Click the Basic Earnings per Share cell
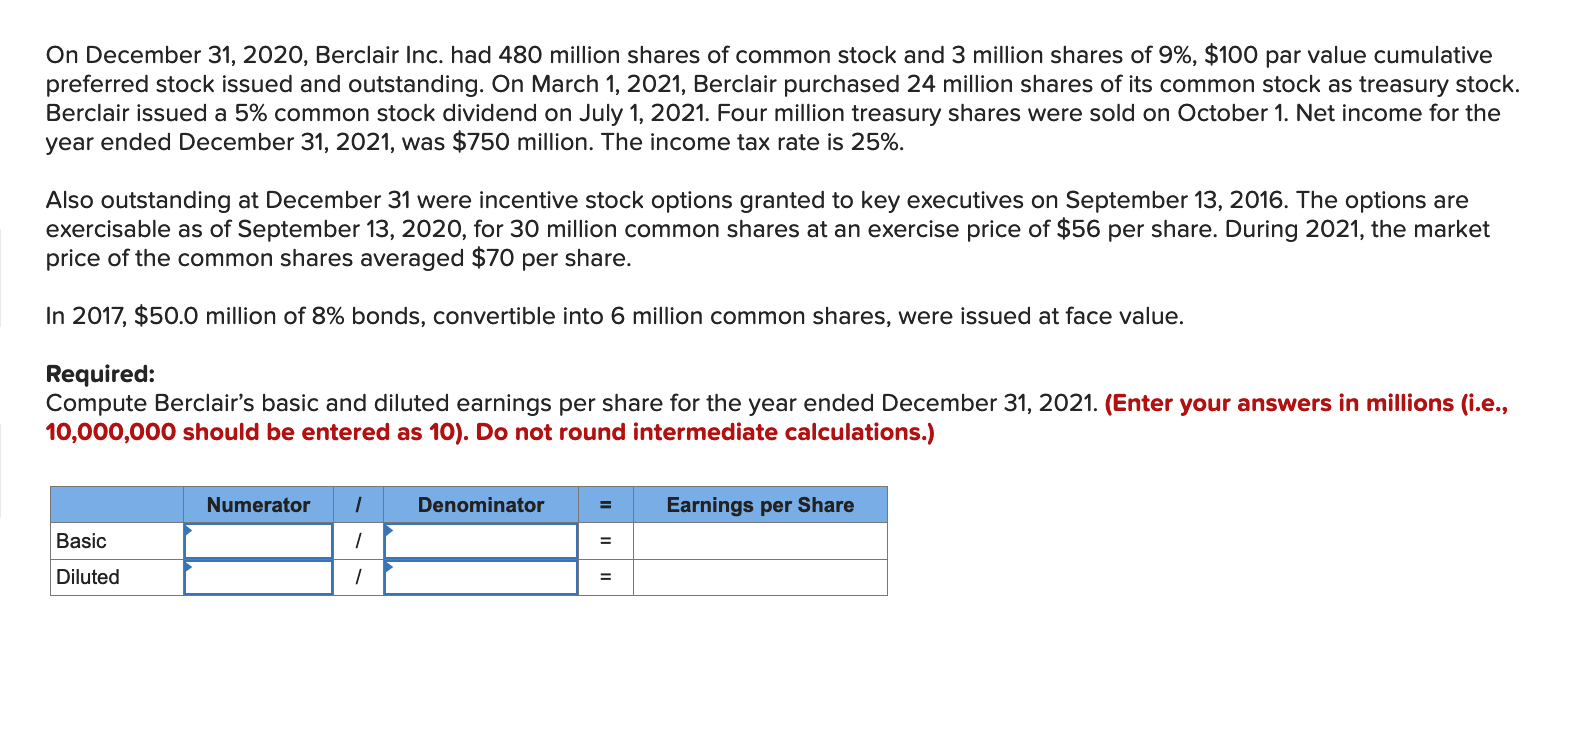 (x=762, y=541)
